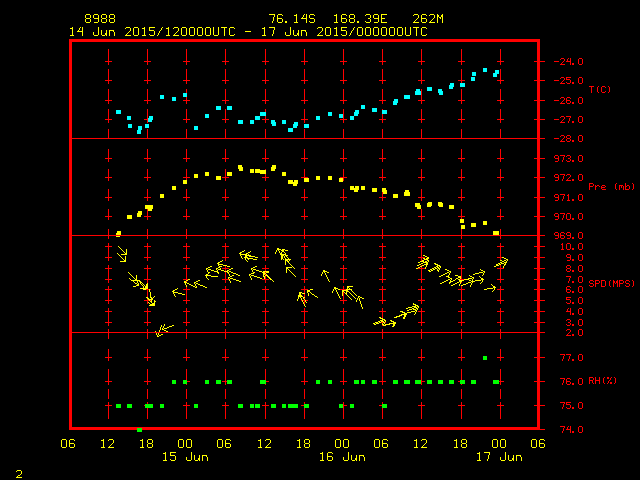
Task: Click the 971.0 pressure tick value
Action: (569, 197)
